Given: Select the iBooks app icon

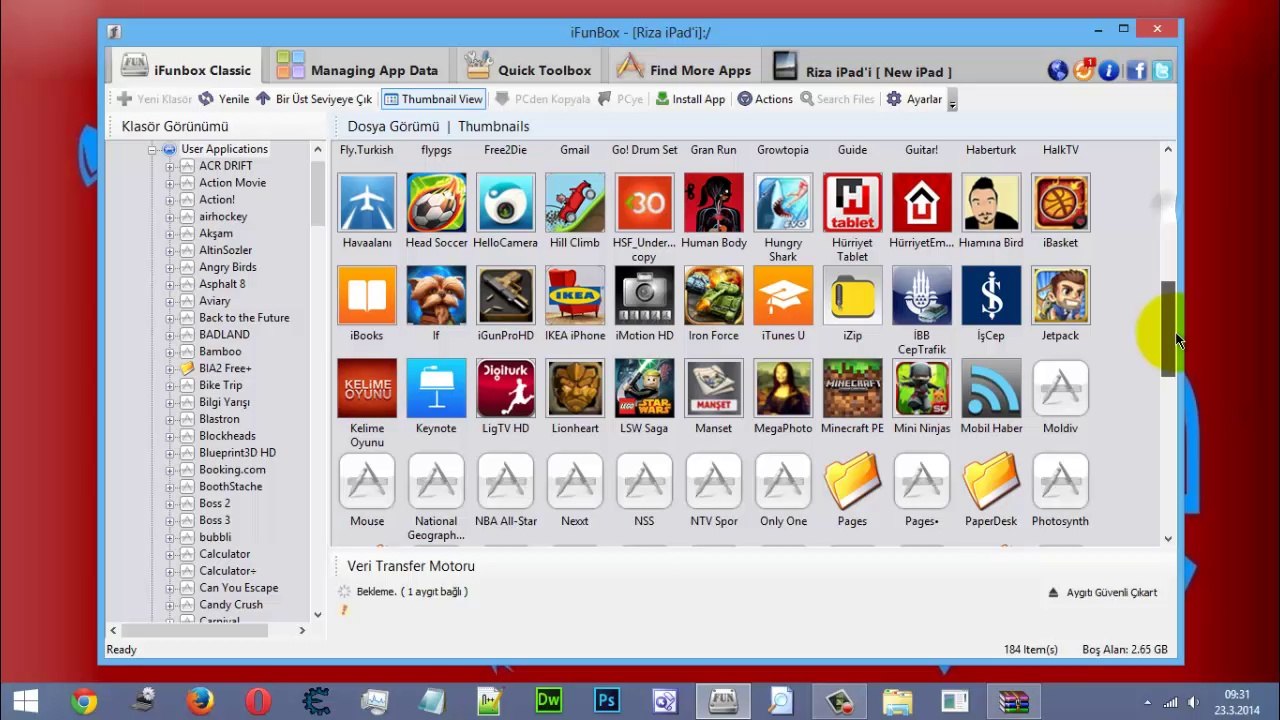Looking at the screenshot, I should [x=367, y=296].
